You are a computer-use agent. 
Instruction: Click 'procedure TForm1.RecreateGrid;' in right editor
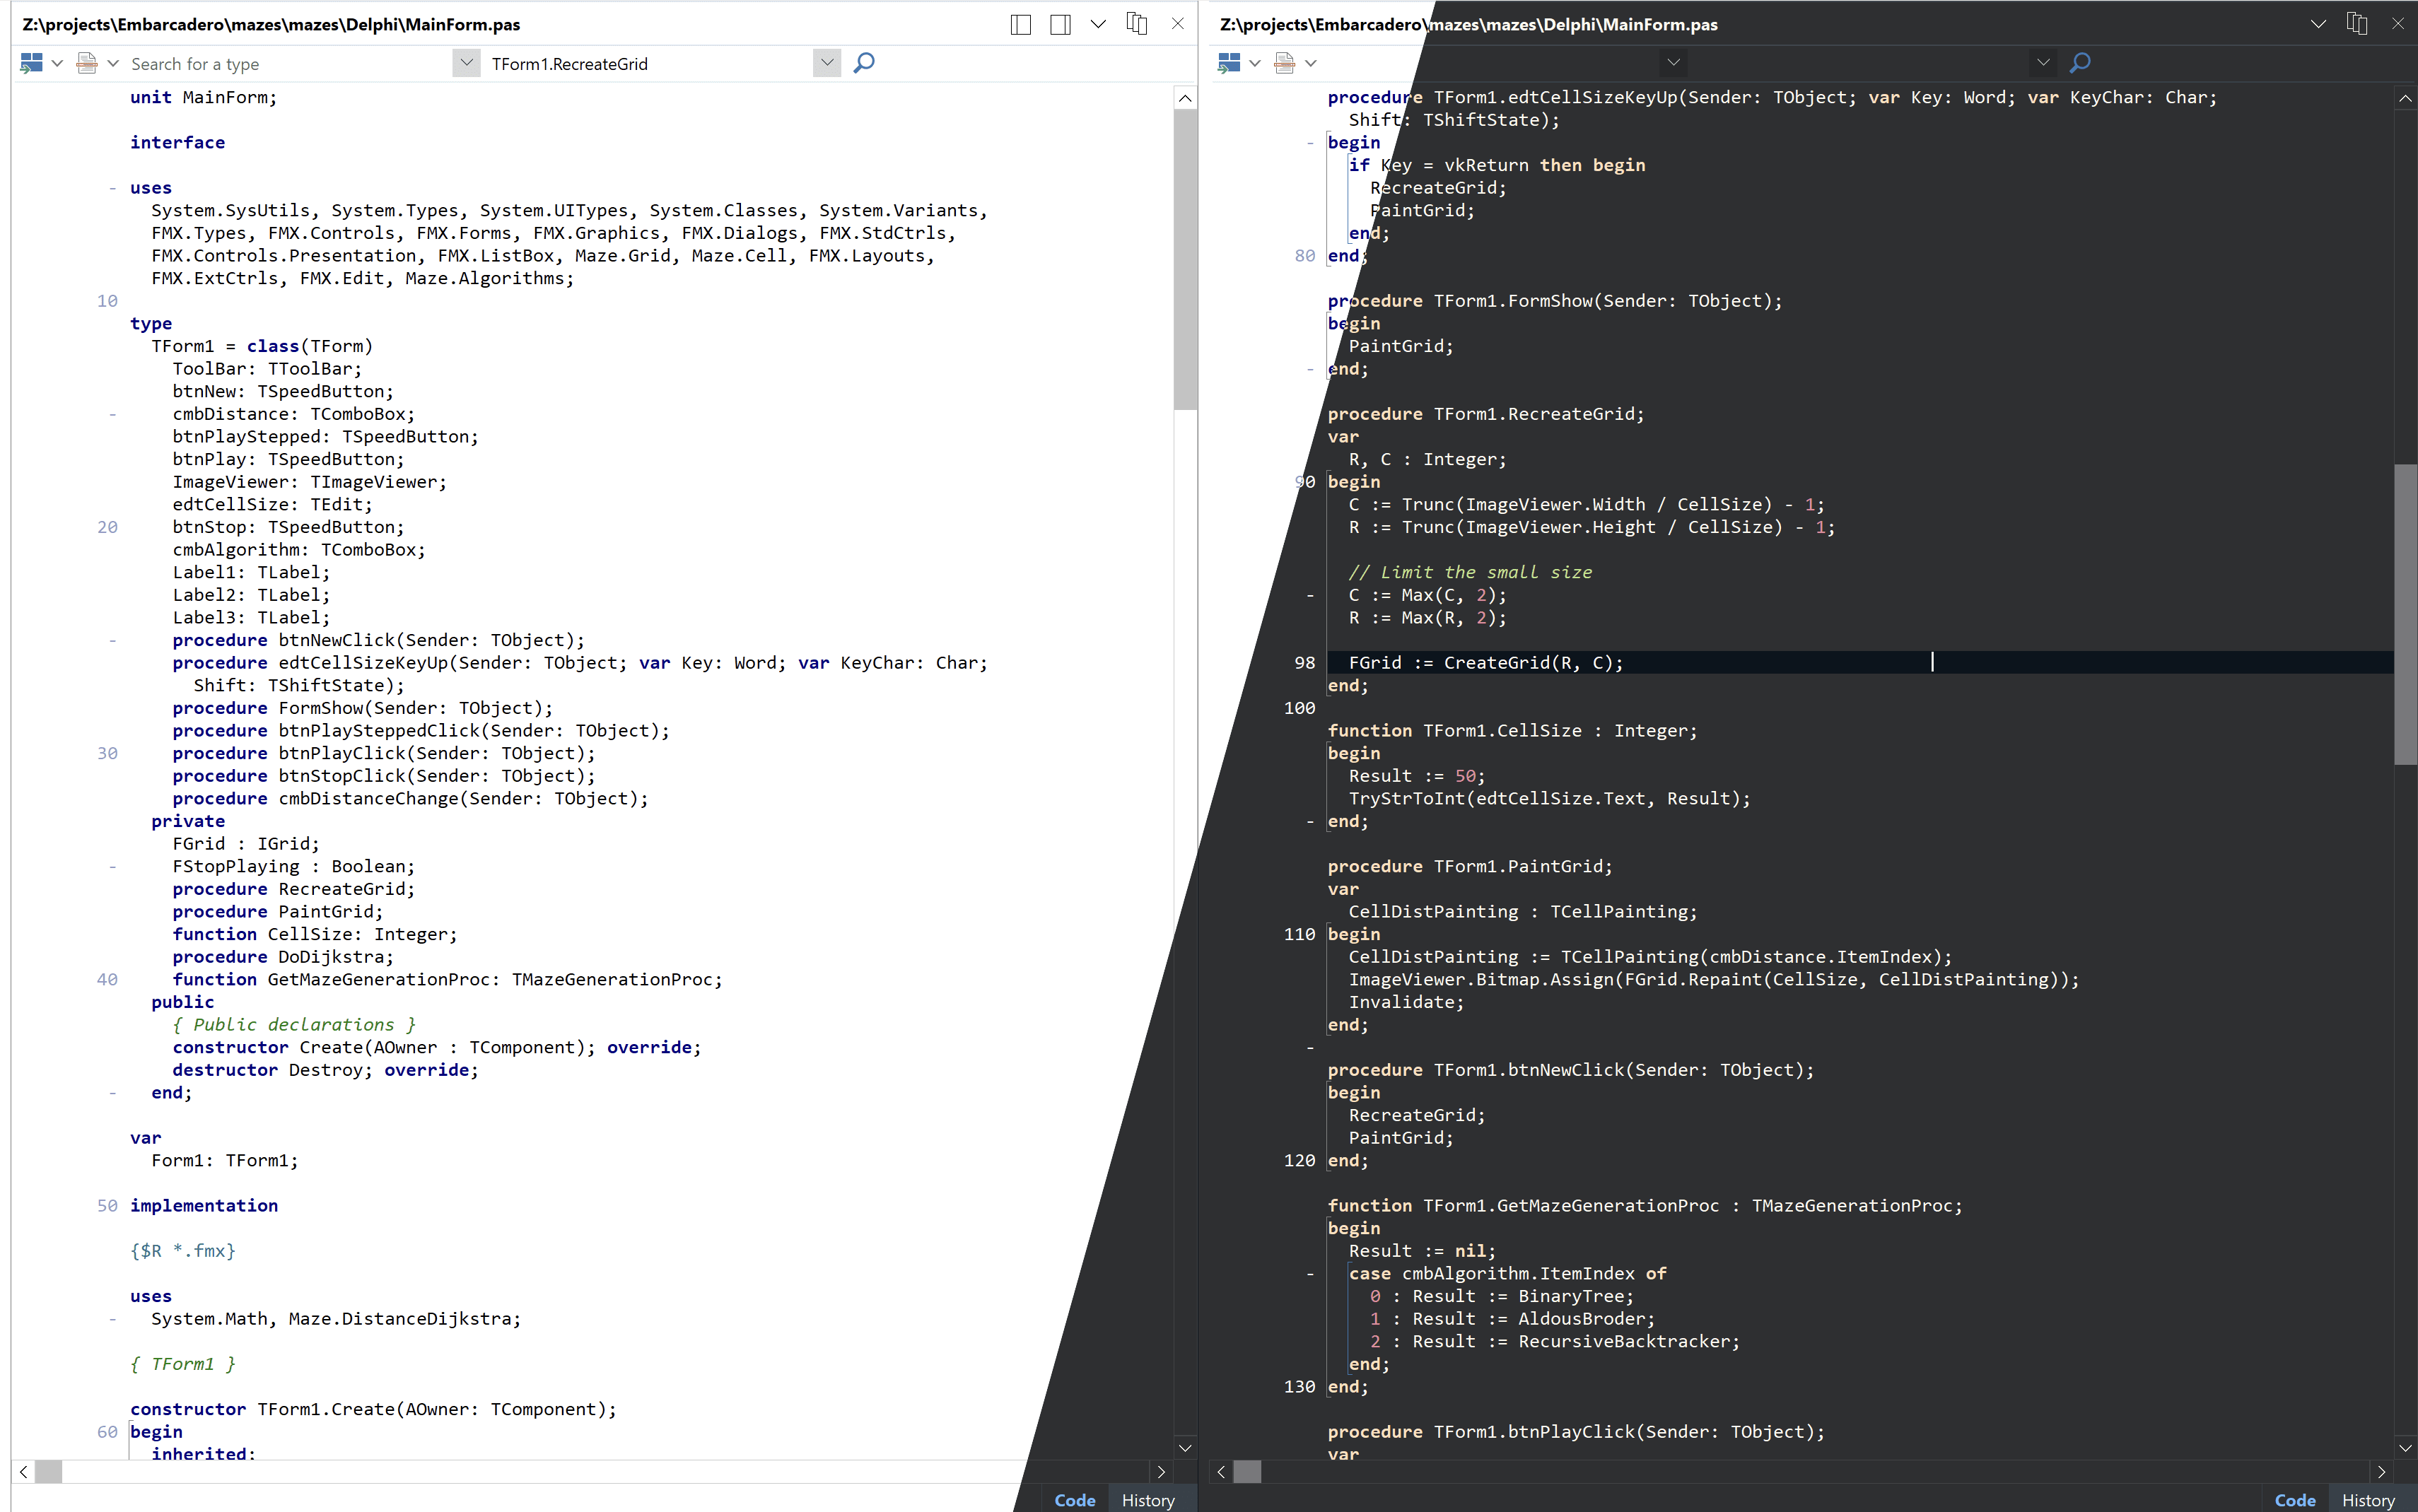coord(1486,414)
